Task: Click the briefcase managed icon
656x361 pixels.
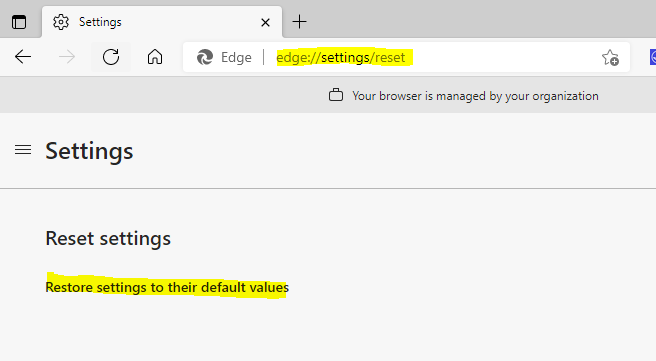Action: (336, 95)
